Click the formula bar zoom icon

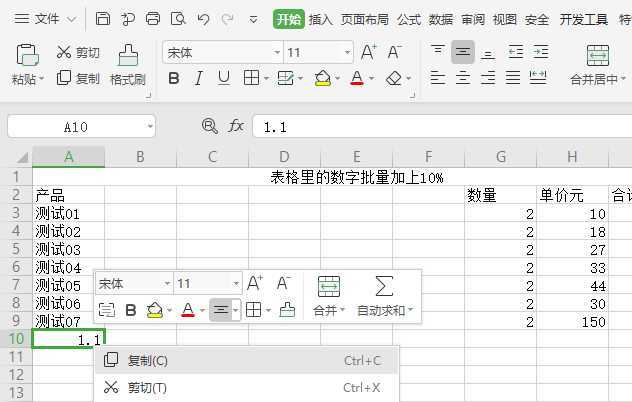[210, 126]
